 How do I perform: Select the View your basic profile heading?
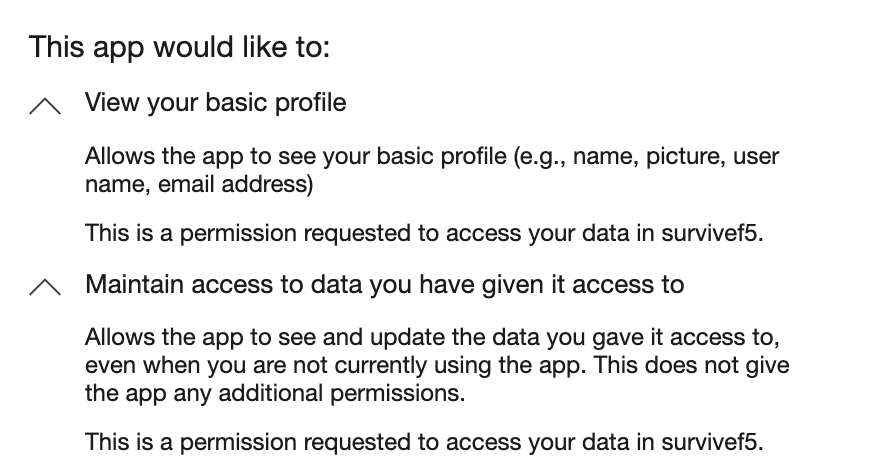[216, 103]
